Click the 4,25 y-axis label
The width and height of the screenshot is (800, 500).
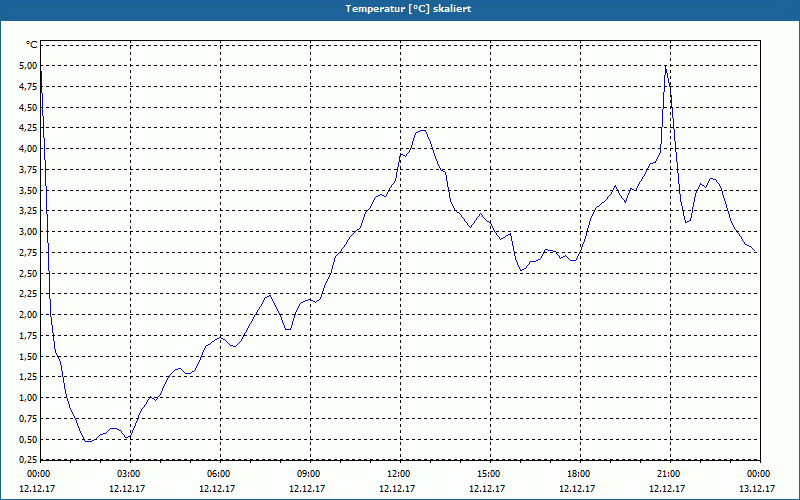pos(28,128)
